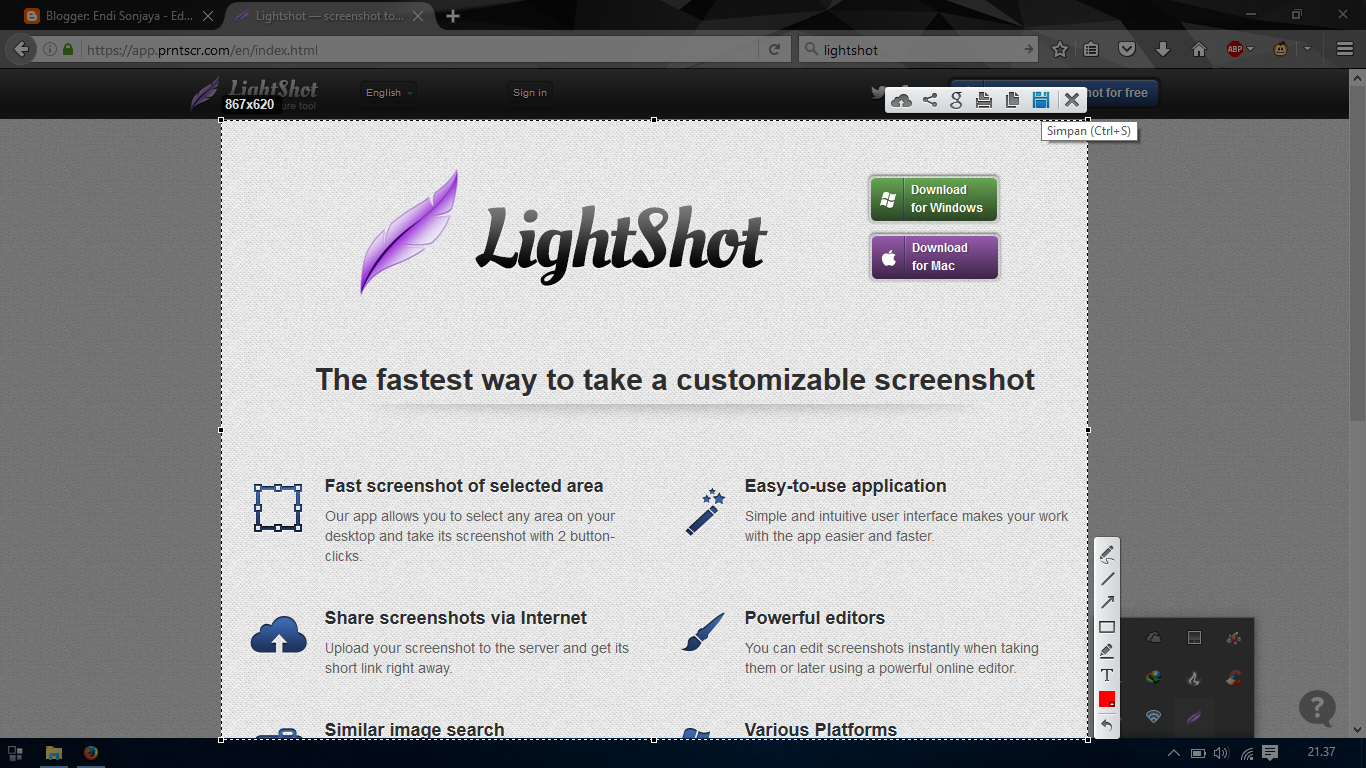Copy screenshot to clipboard icon

1012,100
